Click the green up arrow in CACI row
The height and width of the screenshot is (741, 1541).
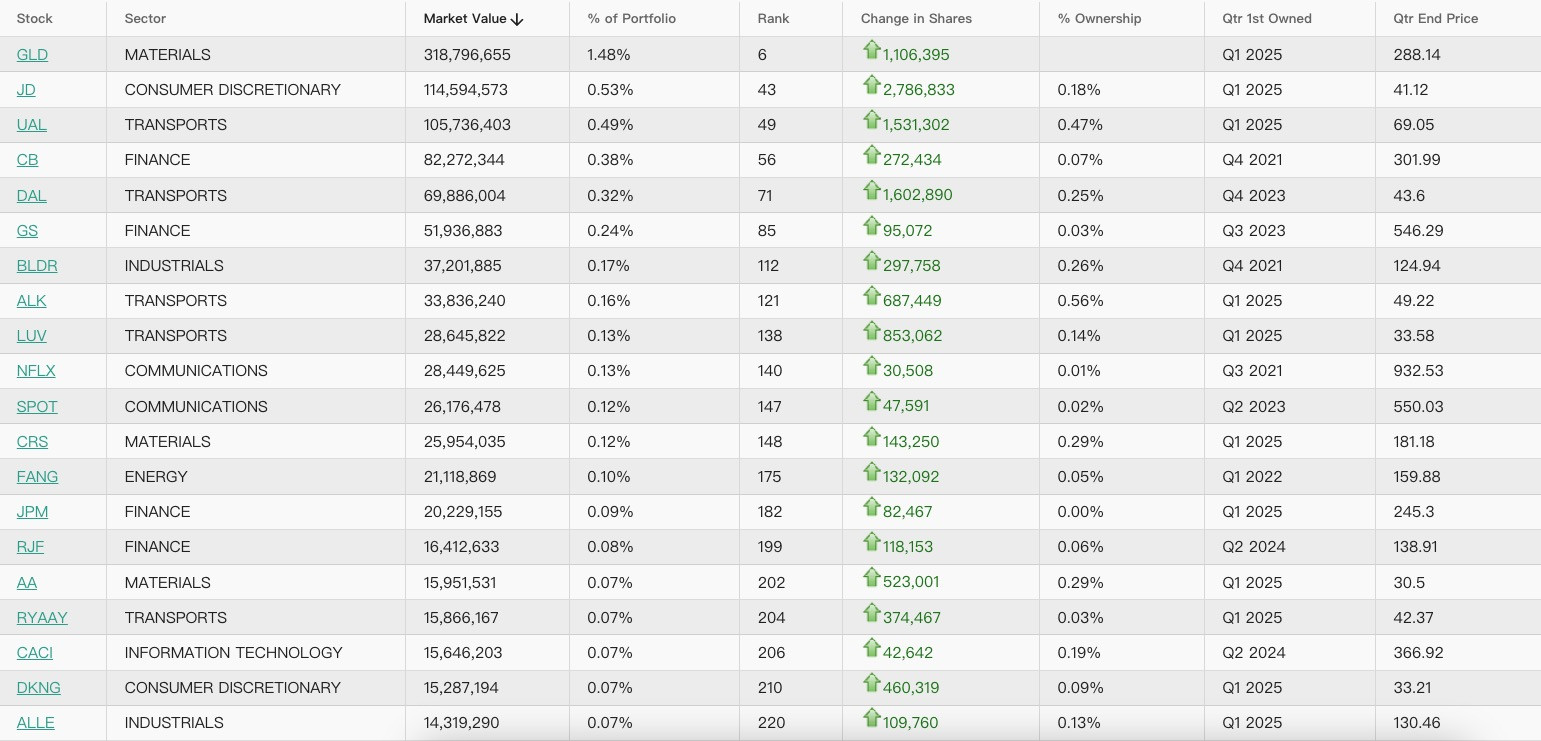coord(871,647)
